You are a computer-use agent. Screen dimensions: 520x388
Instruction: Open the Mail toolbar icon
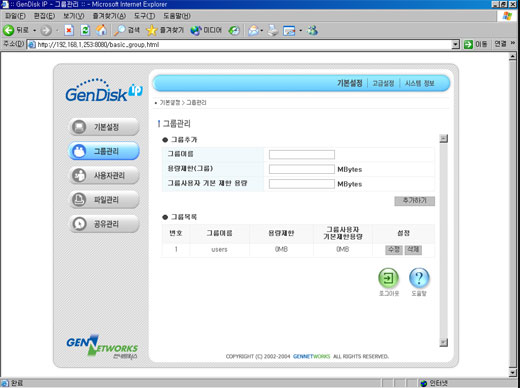tap(254, 30)
